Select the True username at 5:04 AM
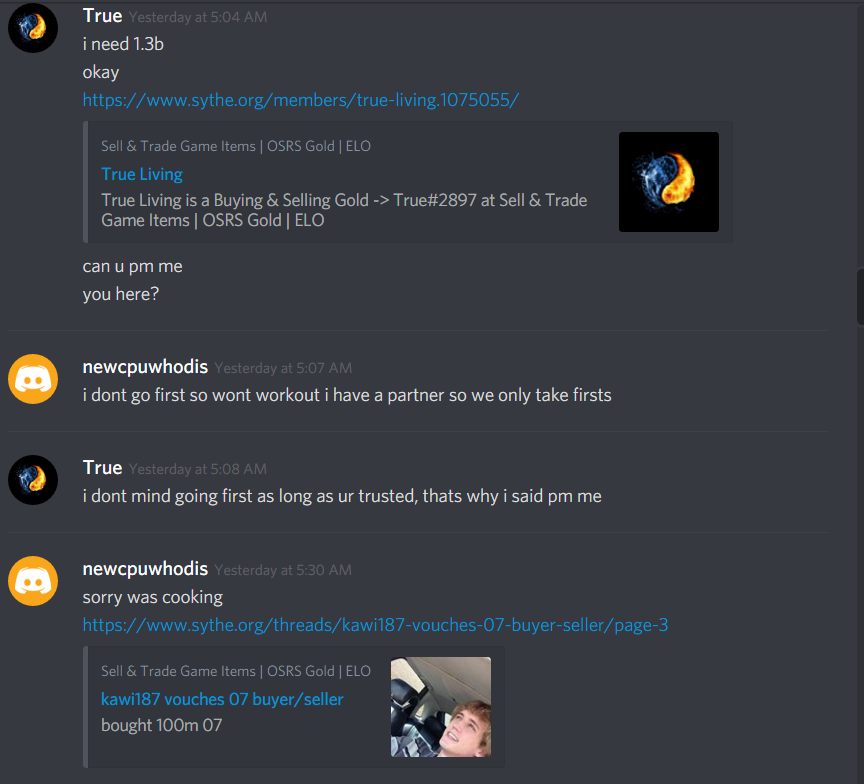The width and height of the screenshot is (864, 784). tap(102, 16)
